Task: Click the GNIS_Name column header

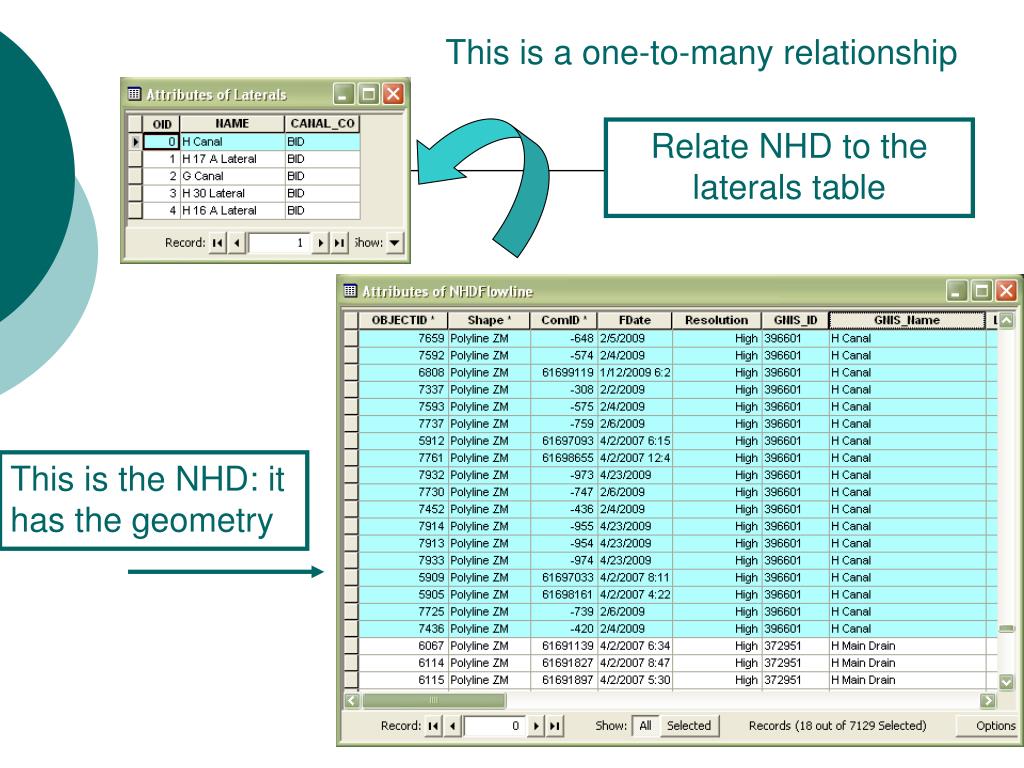Action: (x=906, y=320)
